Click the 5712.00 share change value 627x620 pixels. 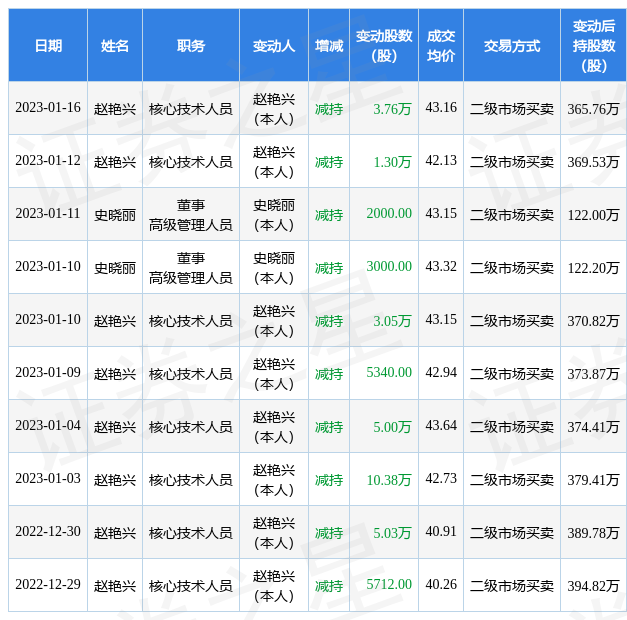coord(389,585)
